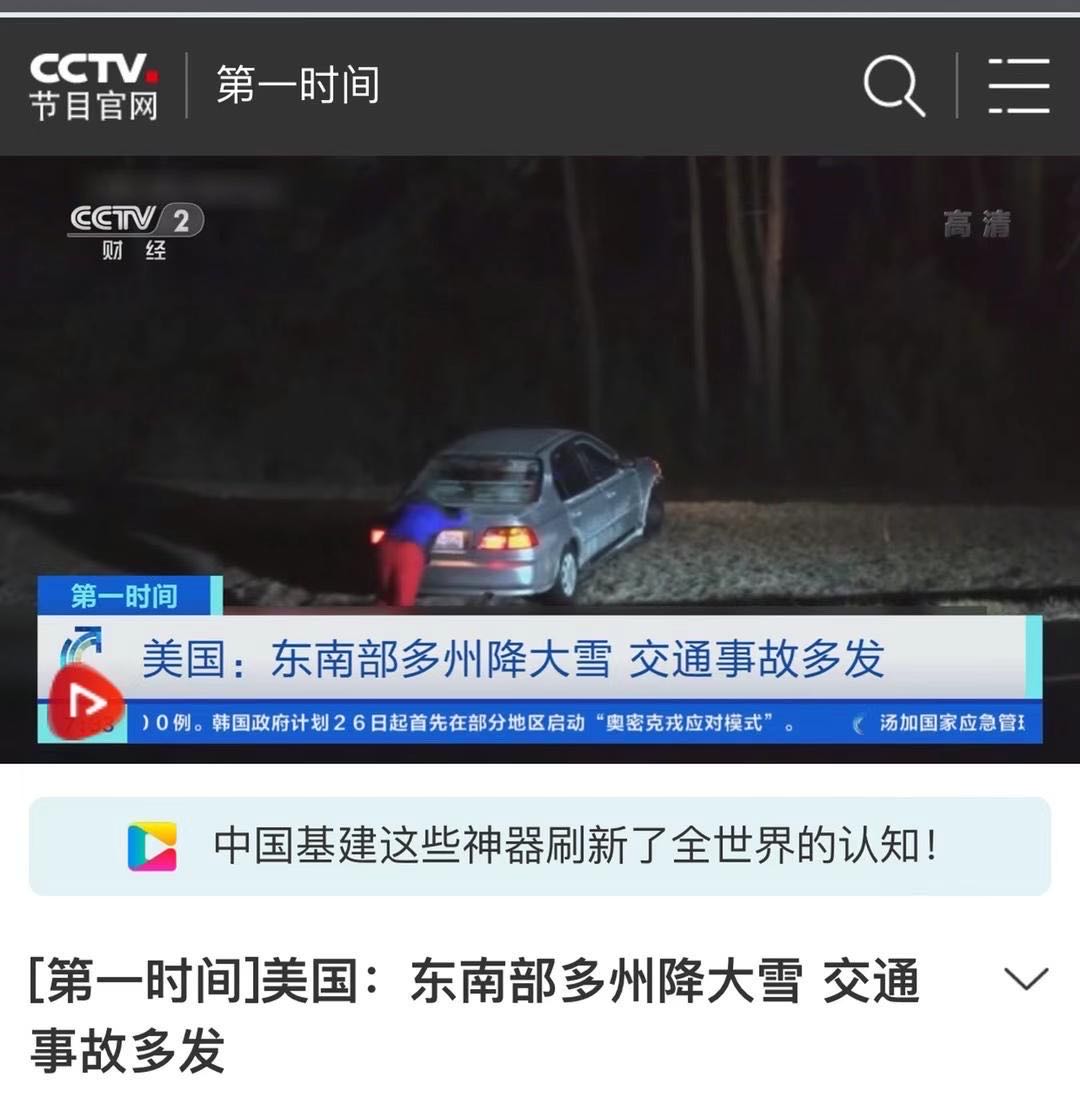Click the video headline 美国：东南部多州降大雪

click(x=377, y=658)
